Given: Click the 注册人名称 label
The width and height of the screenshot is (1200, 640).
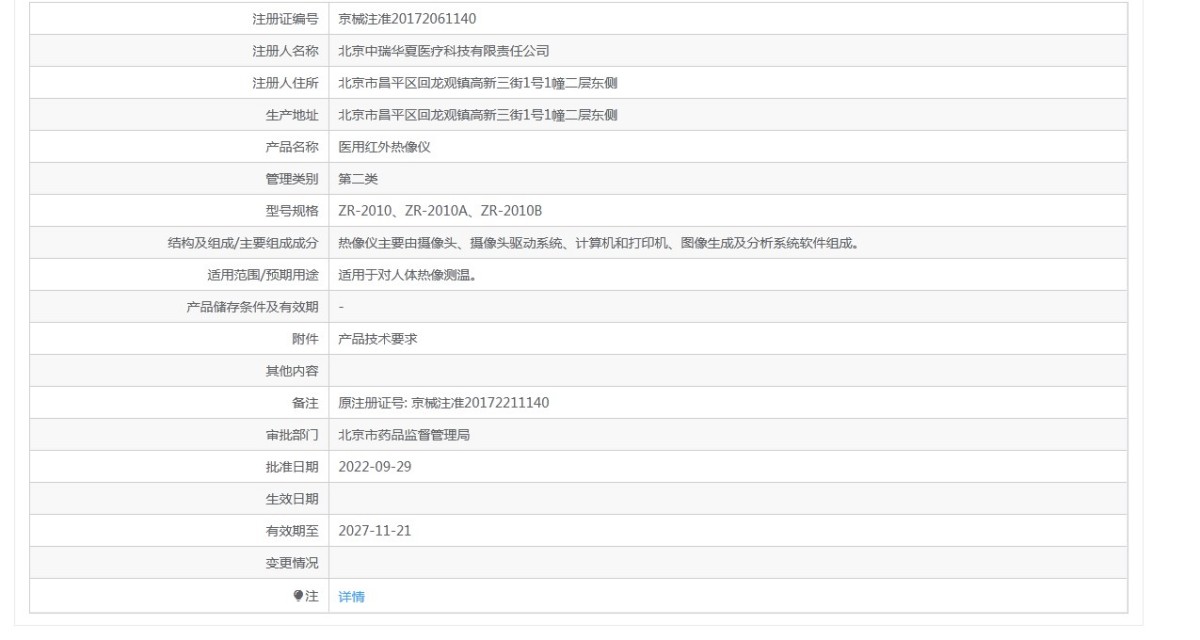Looking at the screenshot, I should pyautogui.click(x=285, y=51).
